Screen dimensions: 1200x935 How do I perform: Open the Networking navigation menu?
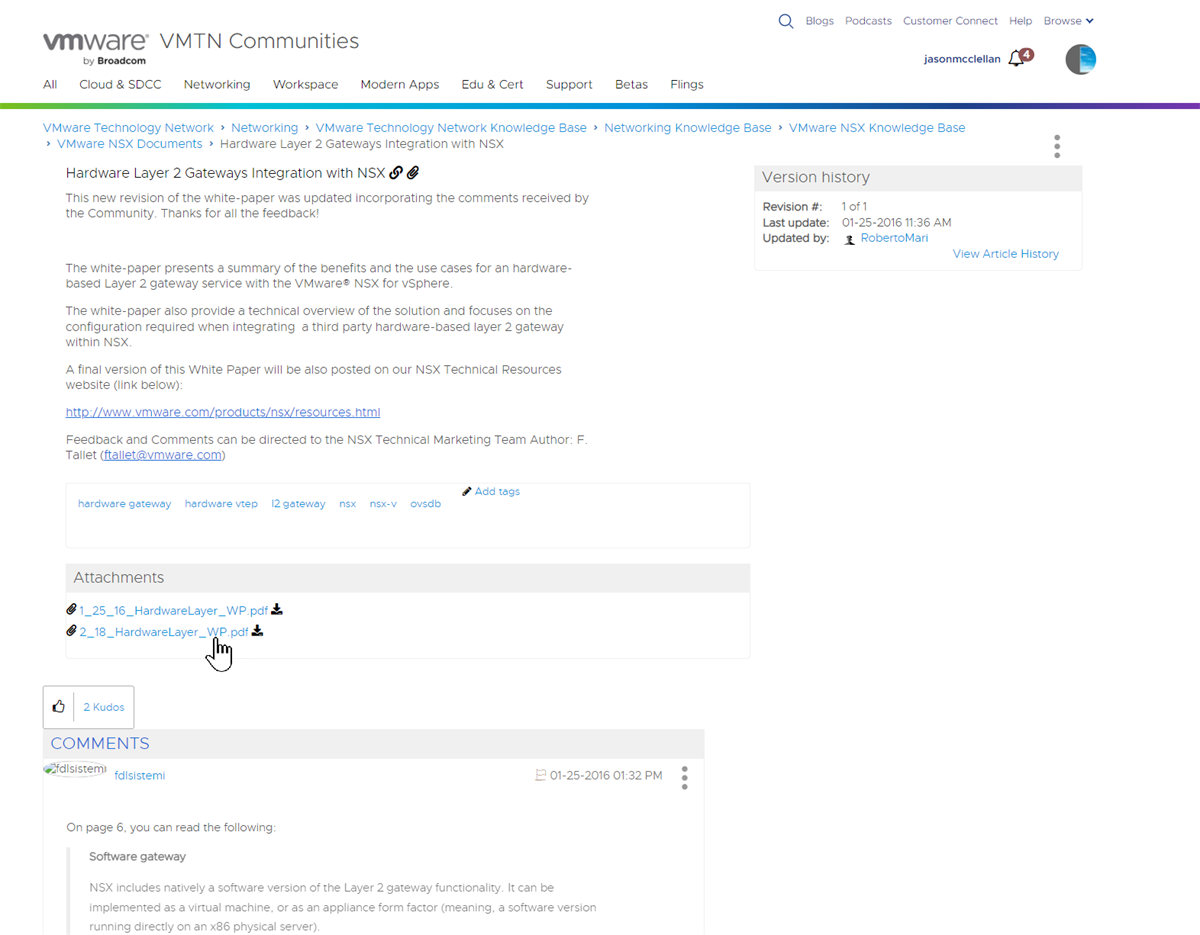[217, 85]
